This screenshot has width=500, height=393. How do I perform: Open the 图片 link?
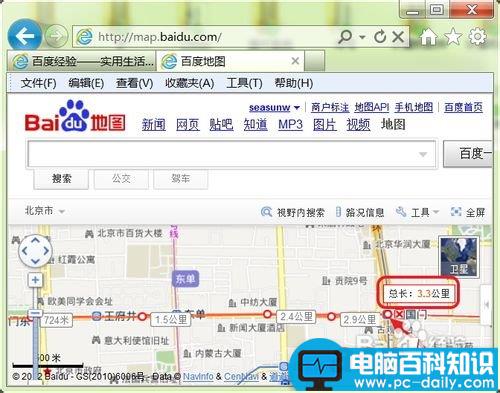pos(325,125)
